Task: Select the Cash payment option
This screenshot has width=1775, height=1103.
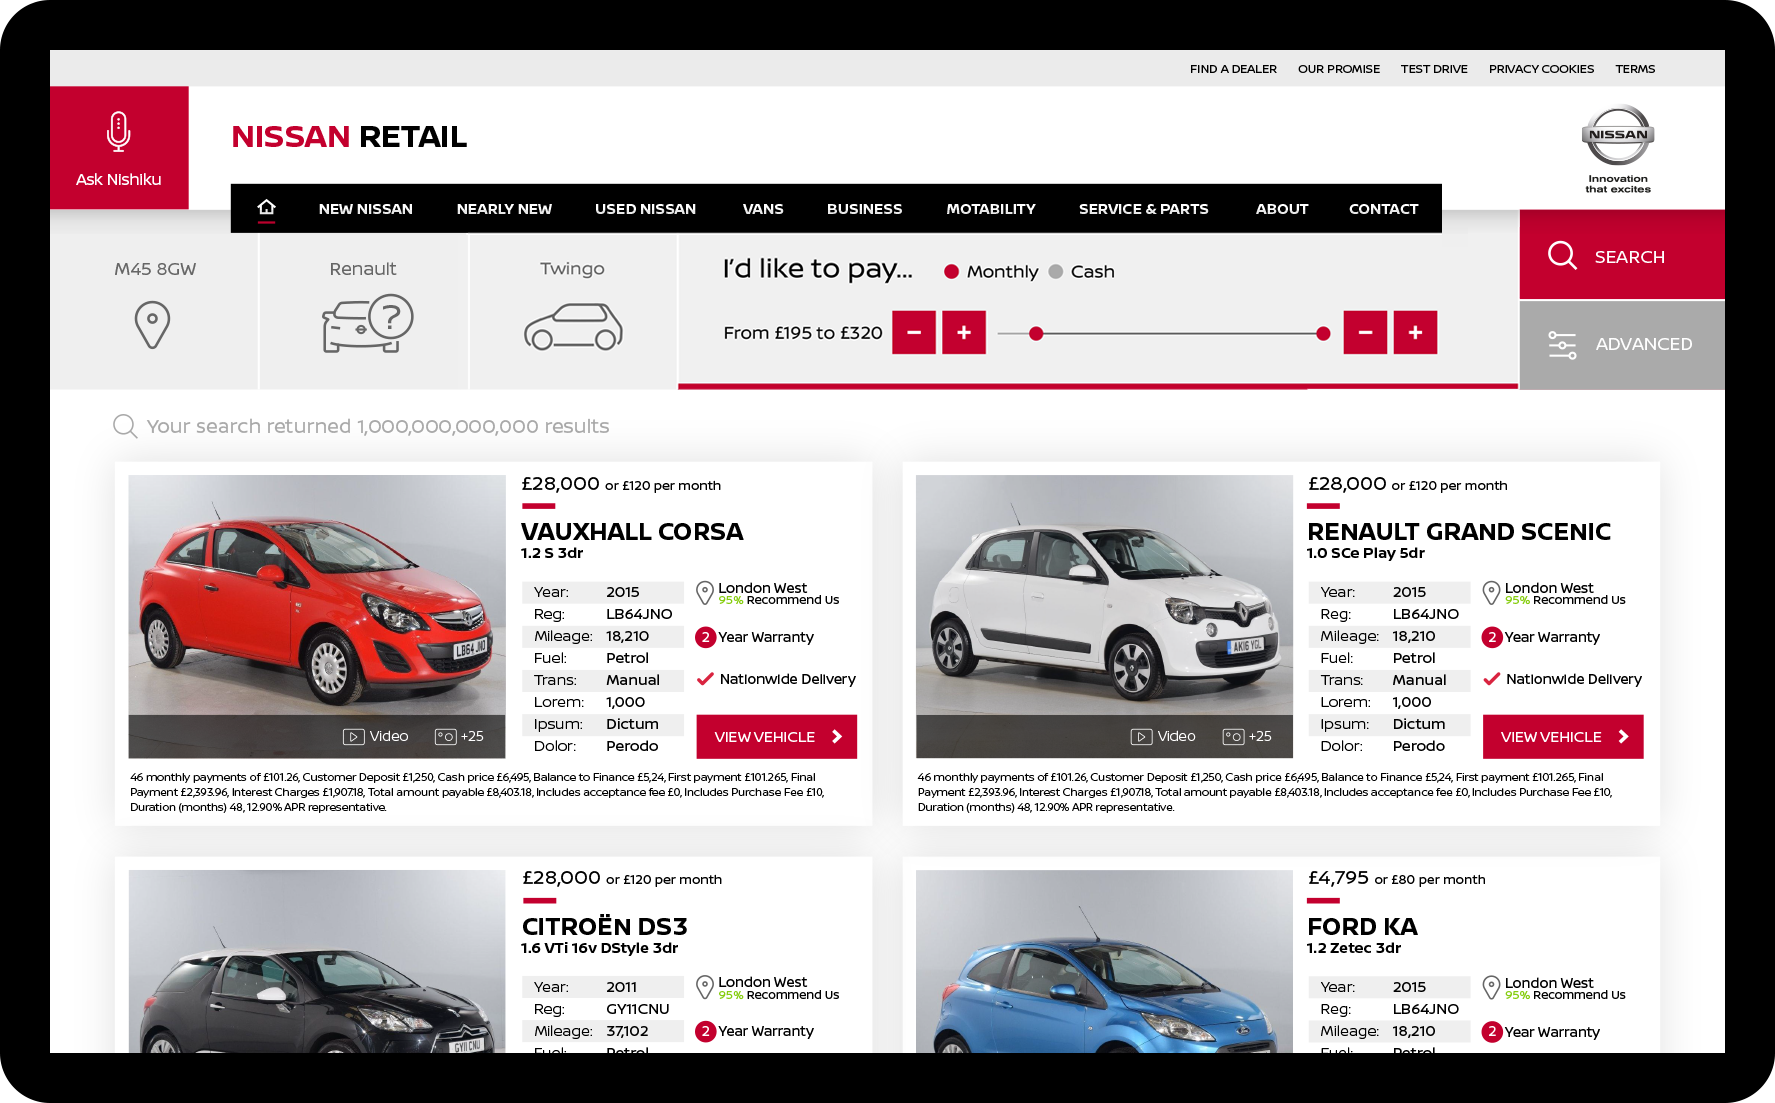Action: 1056,272
